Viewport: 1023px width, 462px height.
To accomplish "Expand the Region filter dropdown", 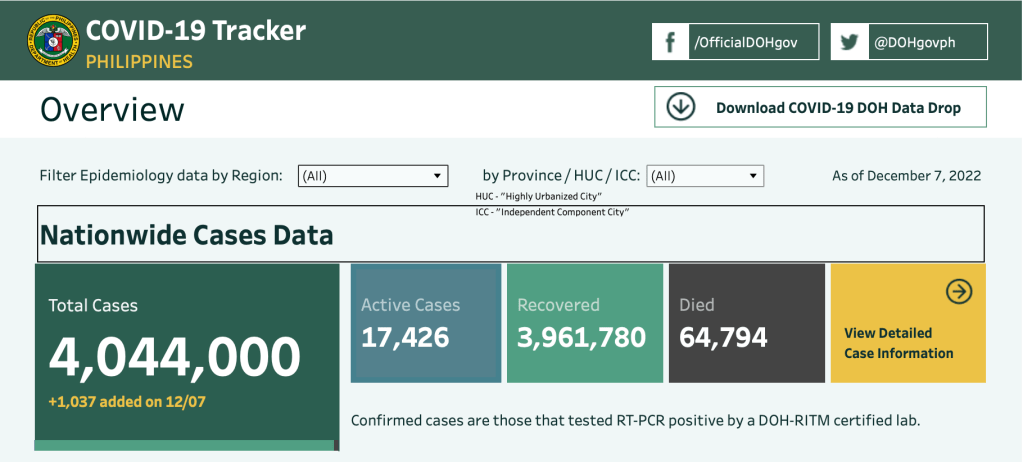I will click(372, 177).
